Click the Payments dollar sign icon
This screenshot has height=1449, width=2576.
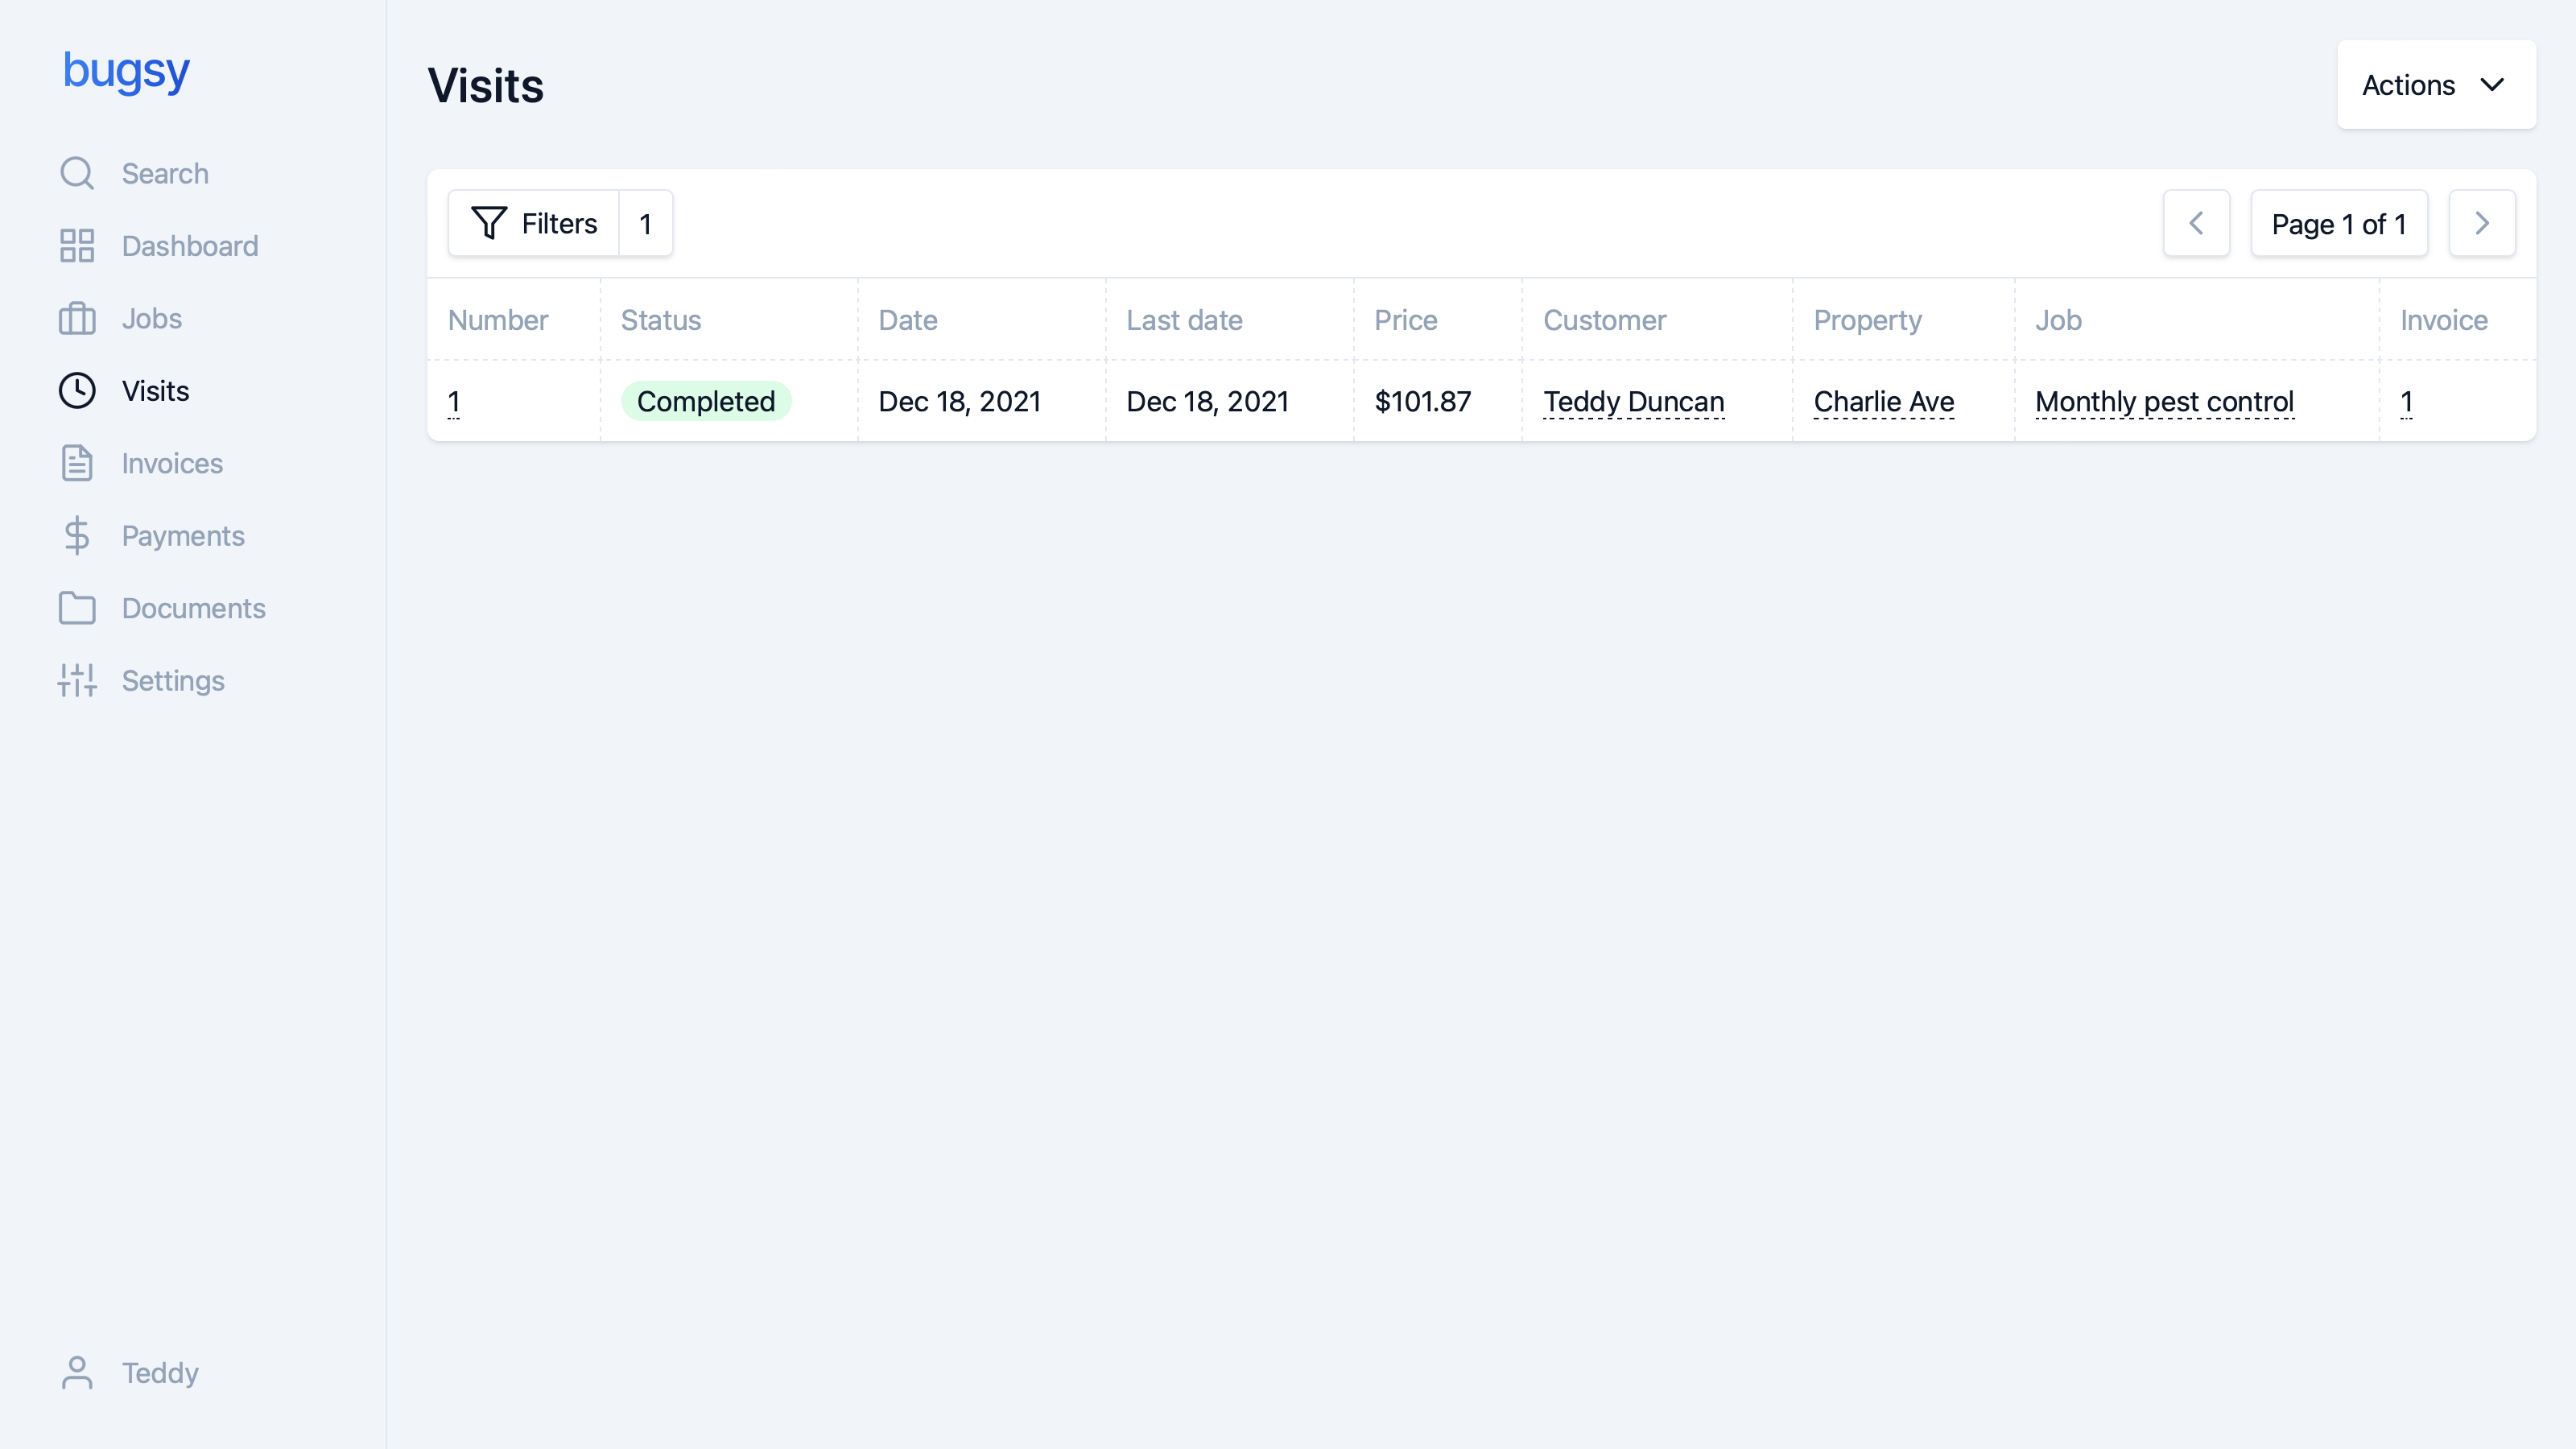click(x=77, y=536)
